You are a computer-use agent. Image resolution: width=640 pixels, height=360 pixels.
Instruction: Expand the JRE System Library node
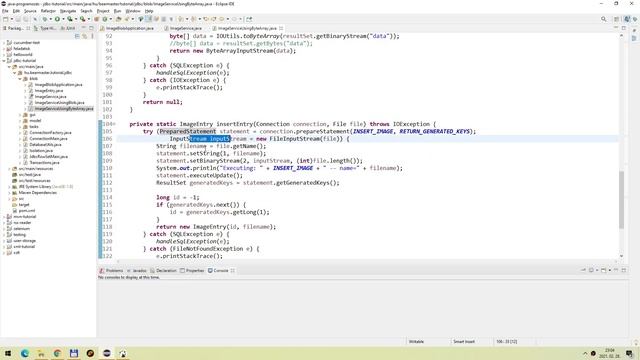(x=9, y=187)
